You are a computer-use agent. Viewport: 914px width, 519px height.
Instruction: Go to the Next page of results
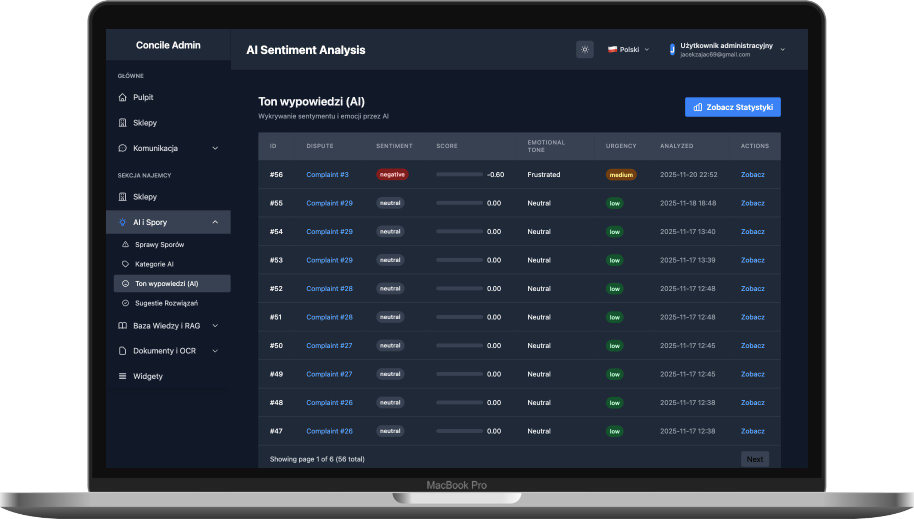coord(755,459)
